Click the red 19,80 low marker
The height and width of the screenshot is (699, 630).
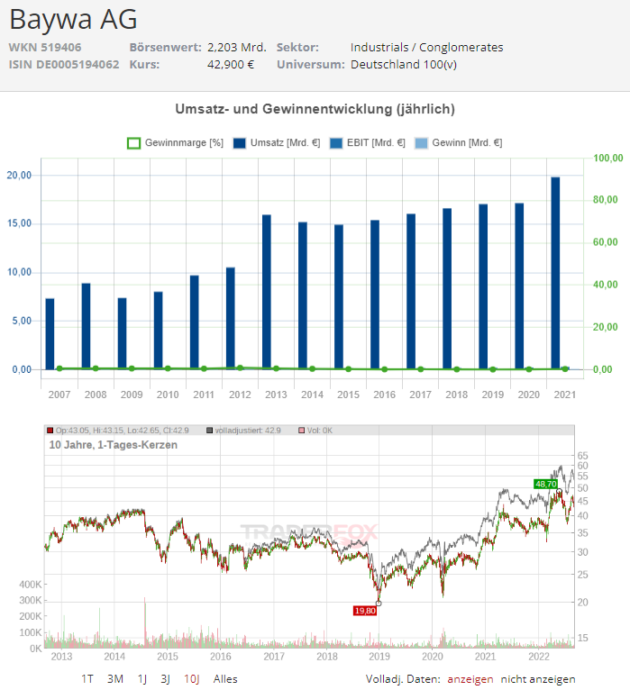coord(365,611)
